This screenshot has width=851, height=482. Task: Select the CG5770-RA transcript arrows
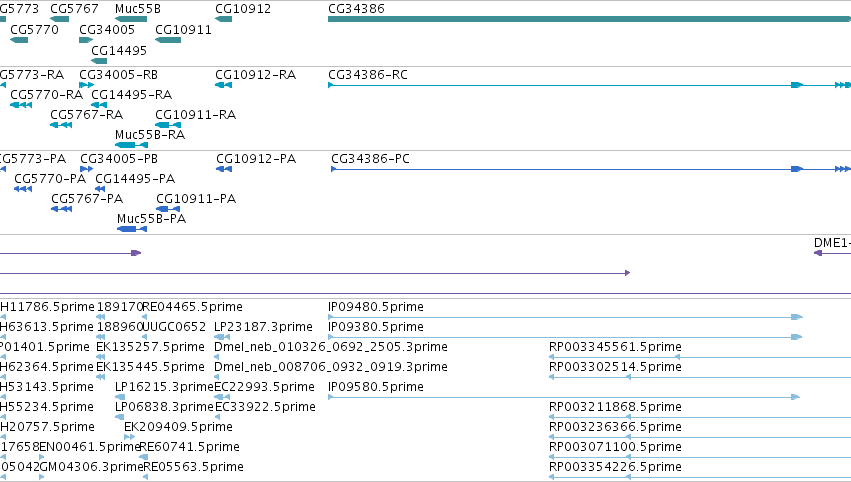pyautogui.click(x=21, y=105)
